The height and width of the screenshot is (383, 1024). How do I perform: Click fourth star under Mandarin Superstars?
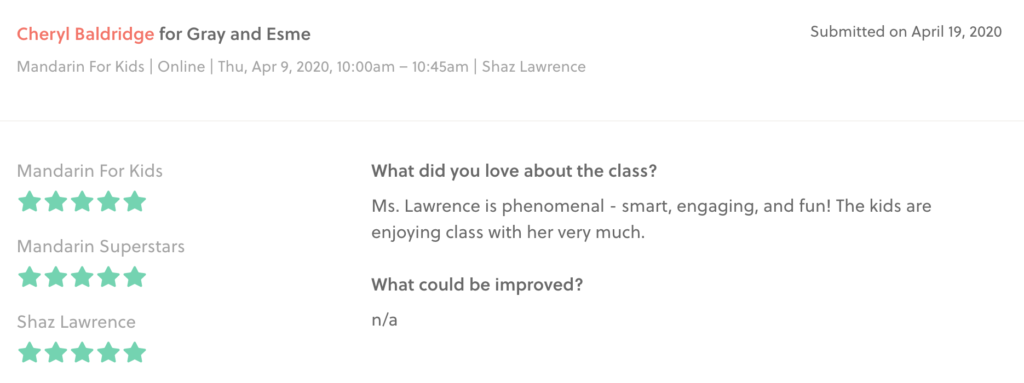pyautogui.click(x=108, y=277)
